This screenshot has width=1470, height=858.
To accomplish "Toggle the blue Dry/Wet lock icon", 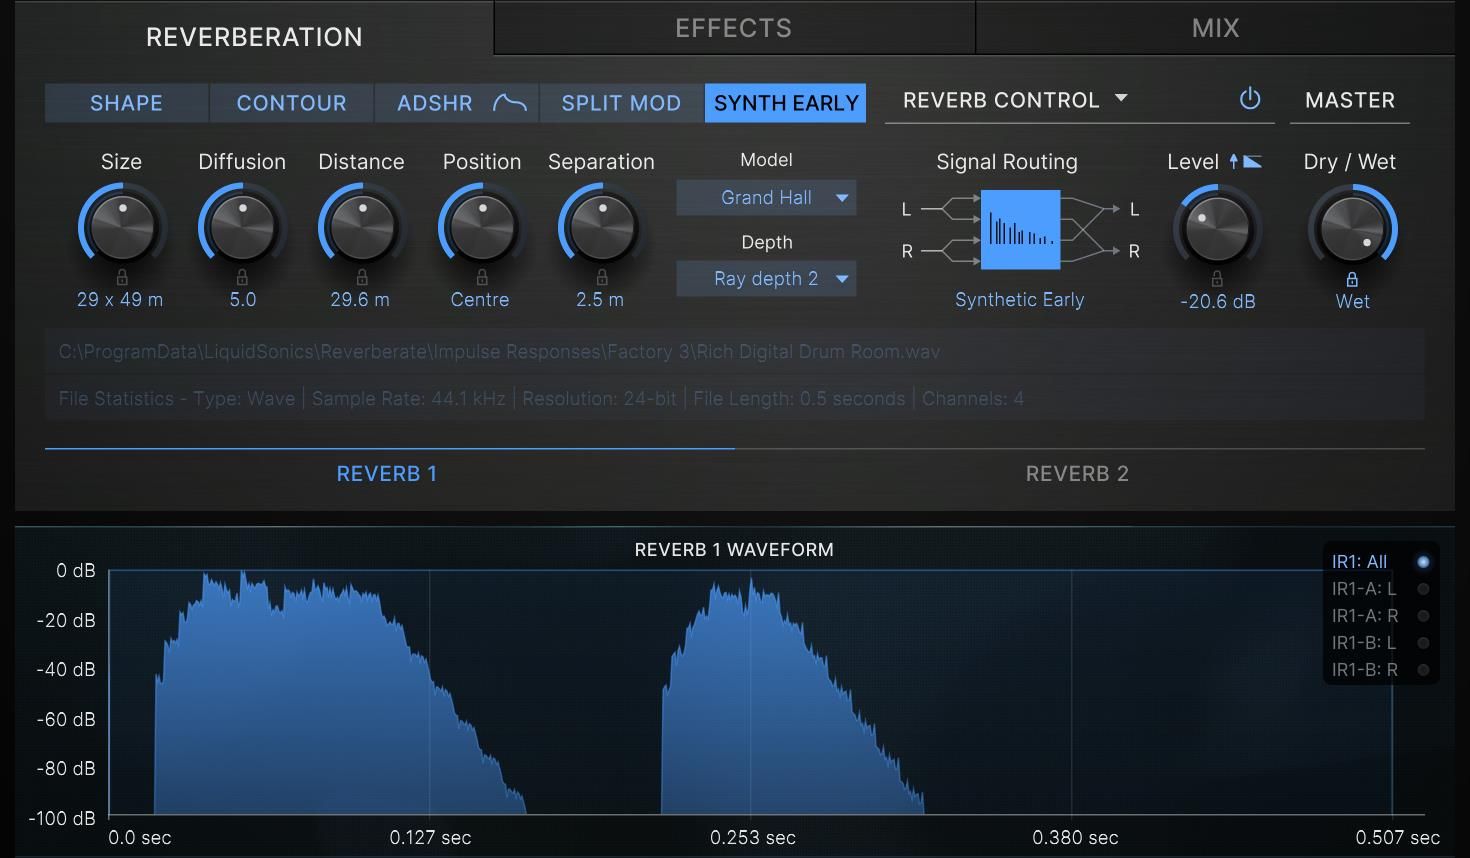I will [x=1352, y=279].
